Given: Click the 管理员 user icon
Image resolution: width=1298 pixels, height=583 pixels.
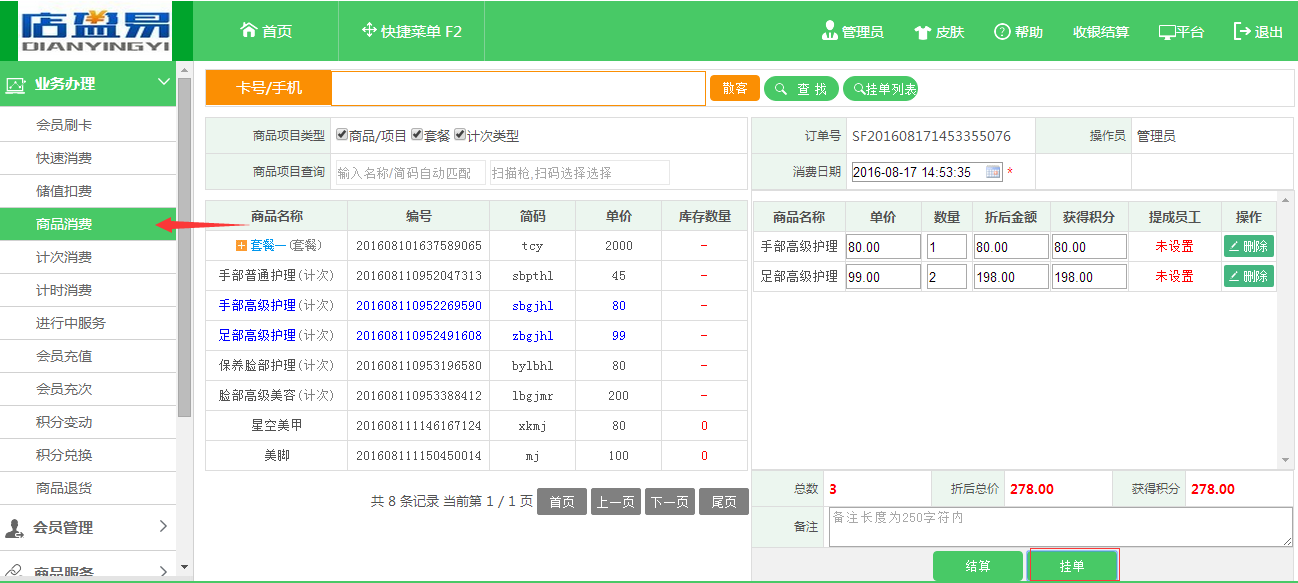Looking at the screenshot, I should [x=829, y=31].
